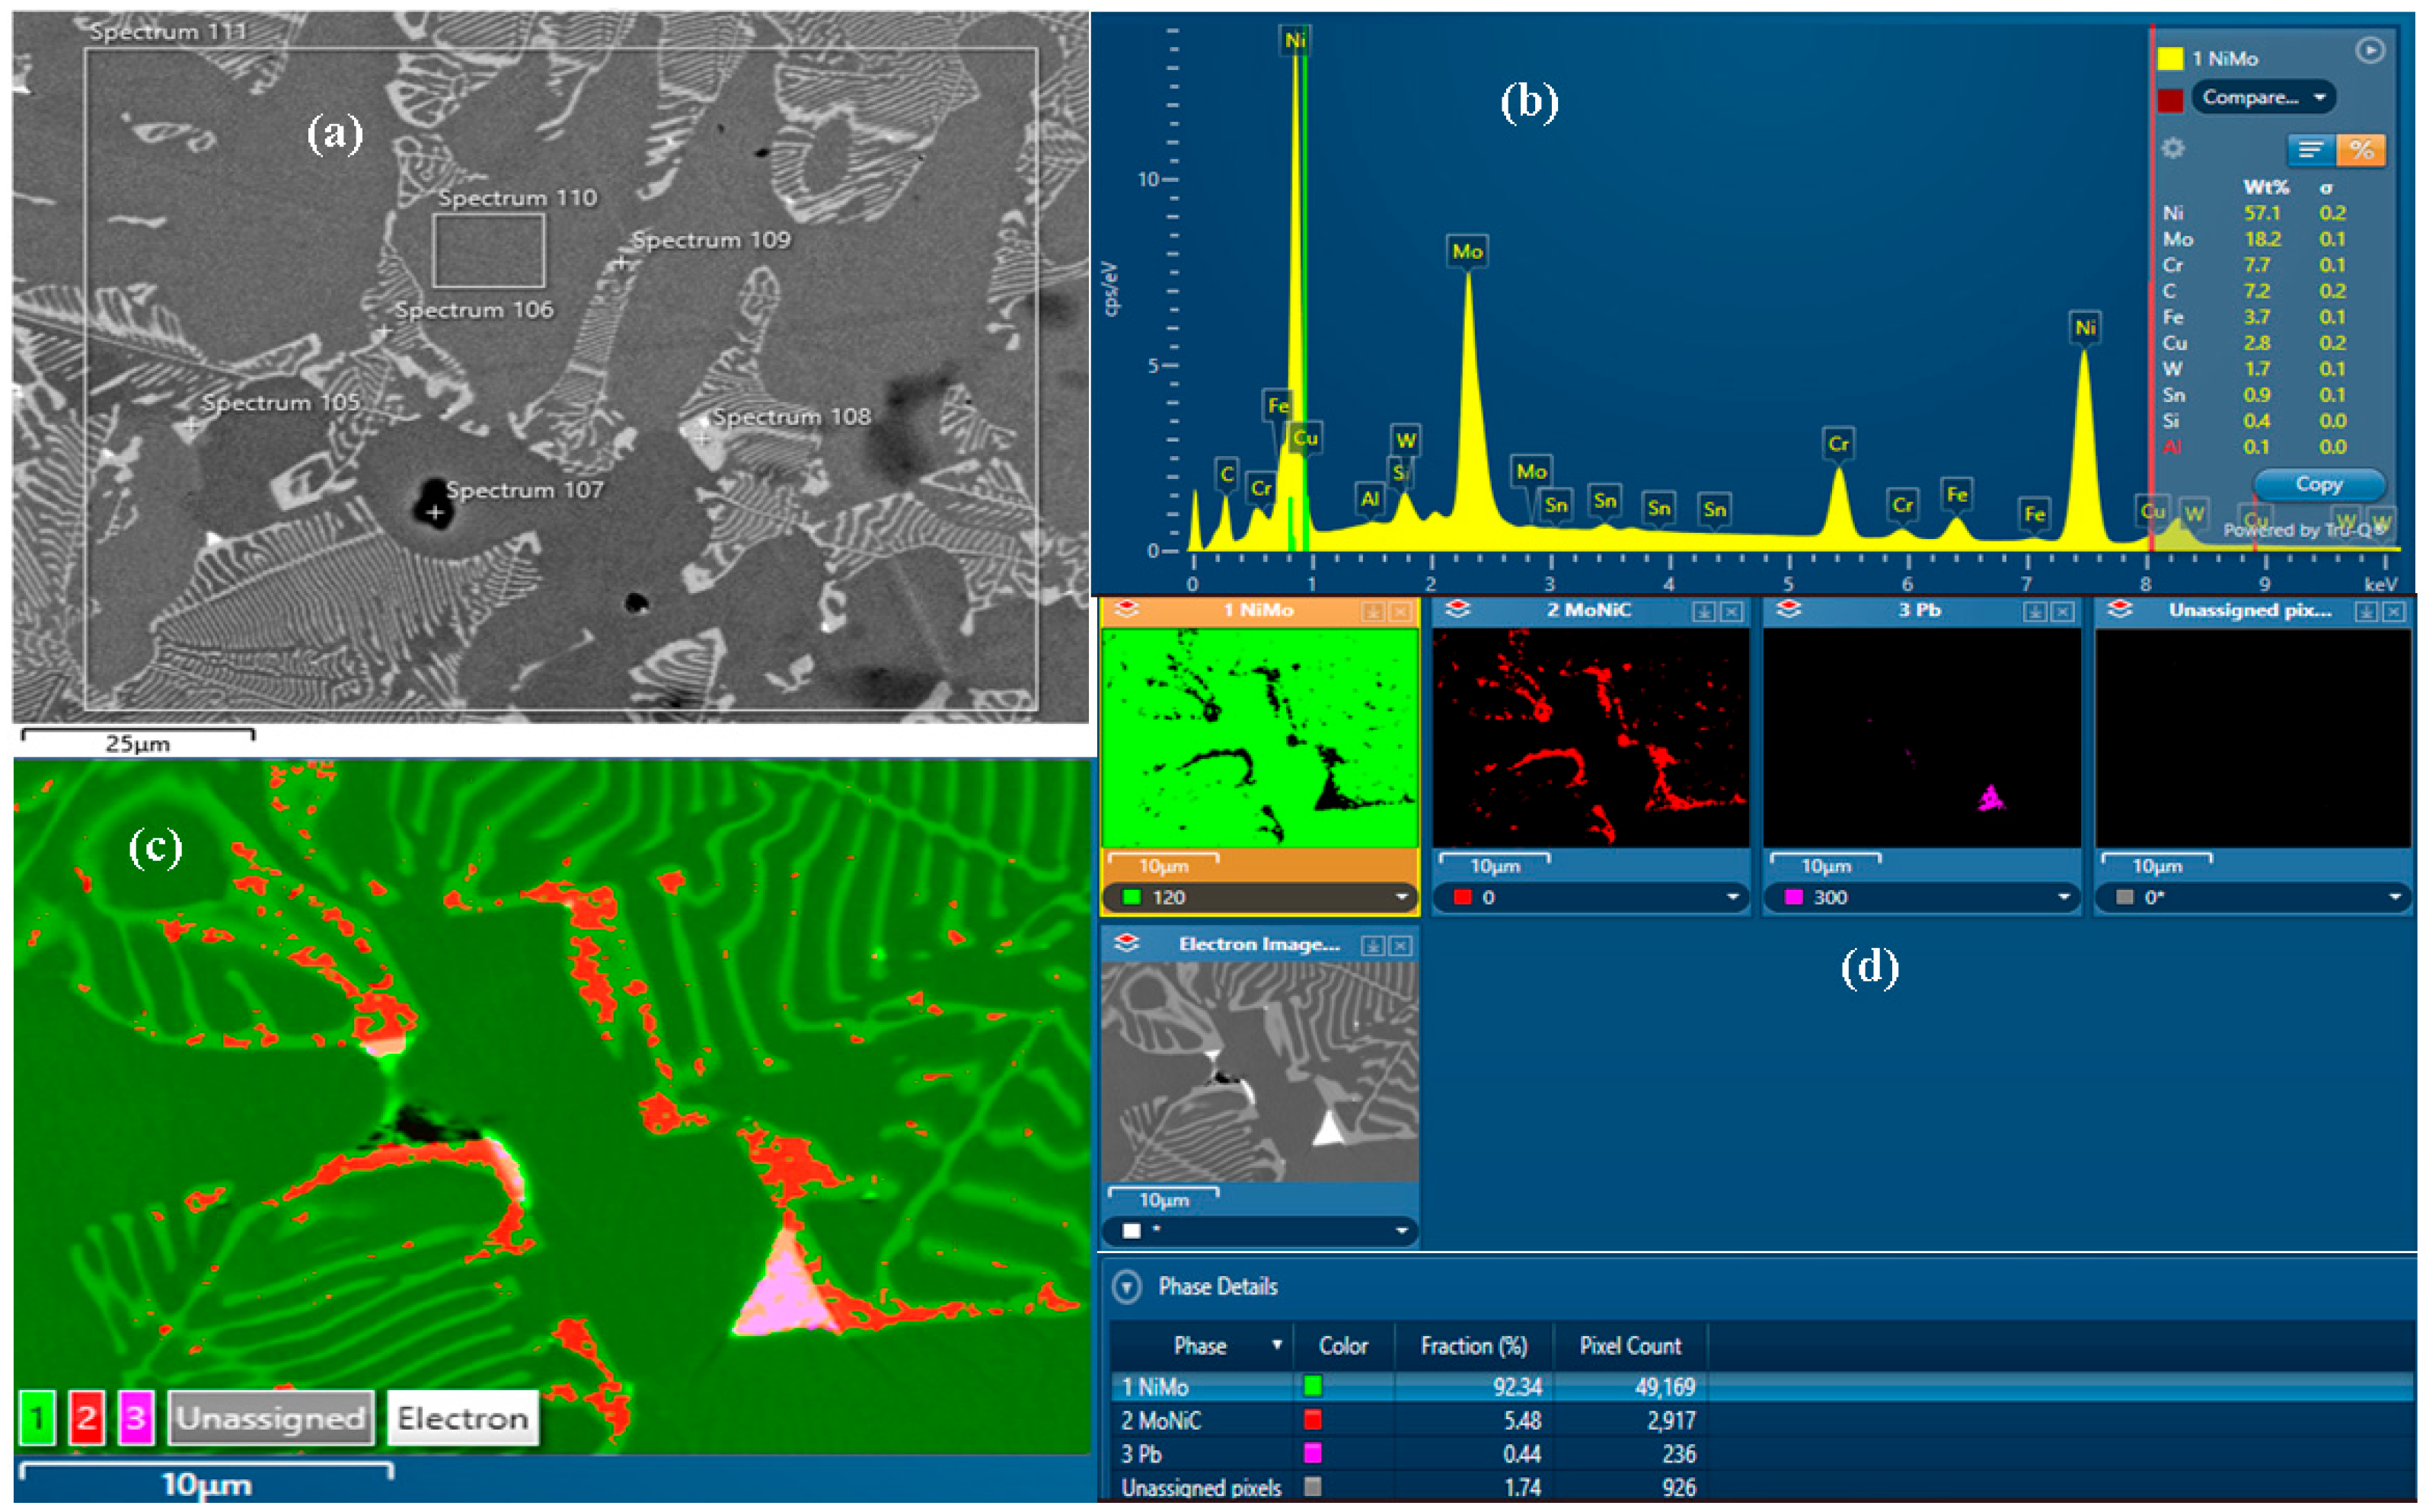Image resolution: width=2426 pixels, height=1512 pixels.
Task: Sort by the Fraction (%) column header
Action: tap(1474, 1346)
